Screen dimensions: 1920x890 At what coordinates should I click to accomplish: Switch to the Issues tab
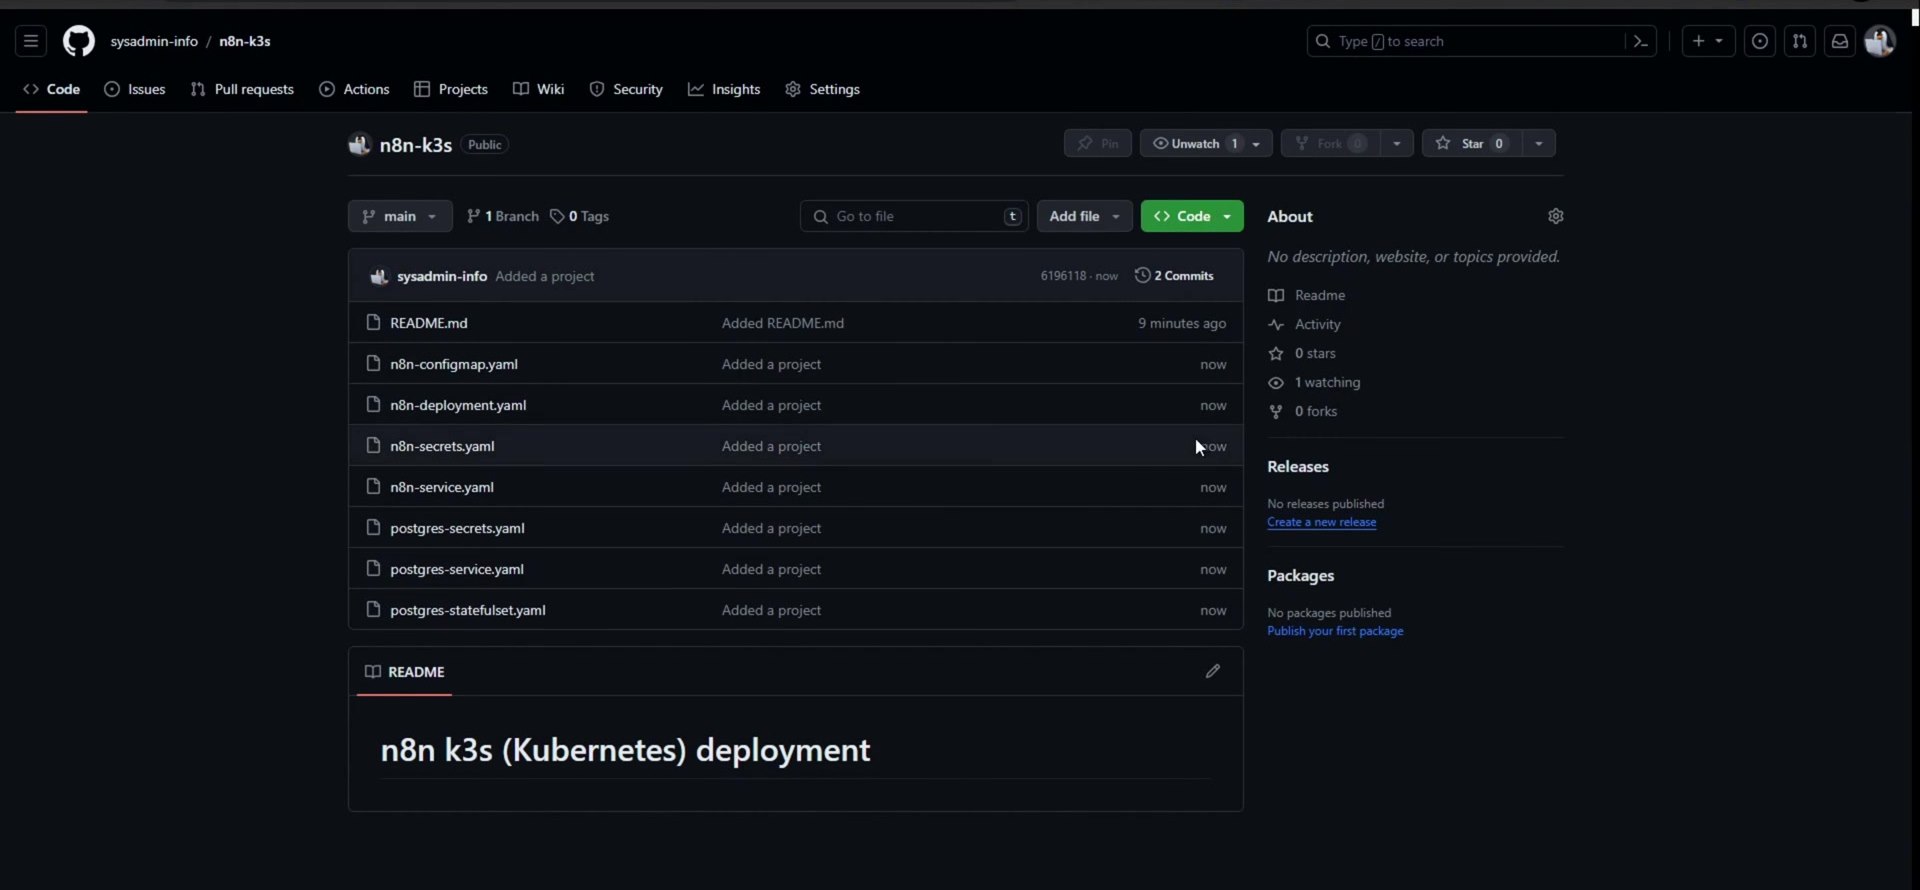135,89
